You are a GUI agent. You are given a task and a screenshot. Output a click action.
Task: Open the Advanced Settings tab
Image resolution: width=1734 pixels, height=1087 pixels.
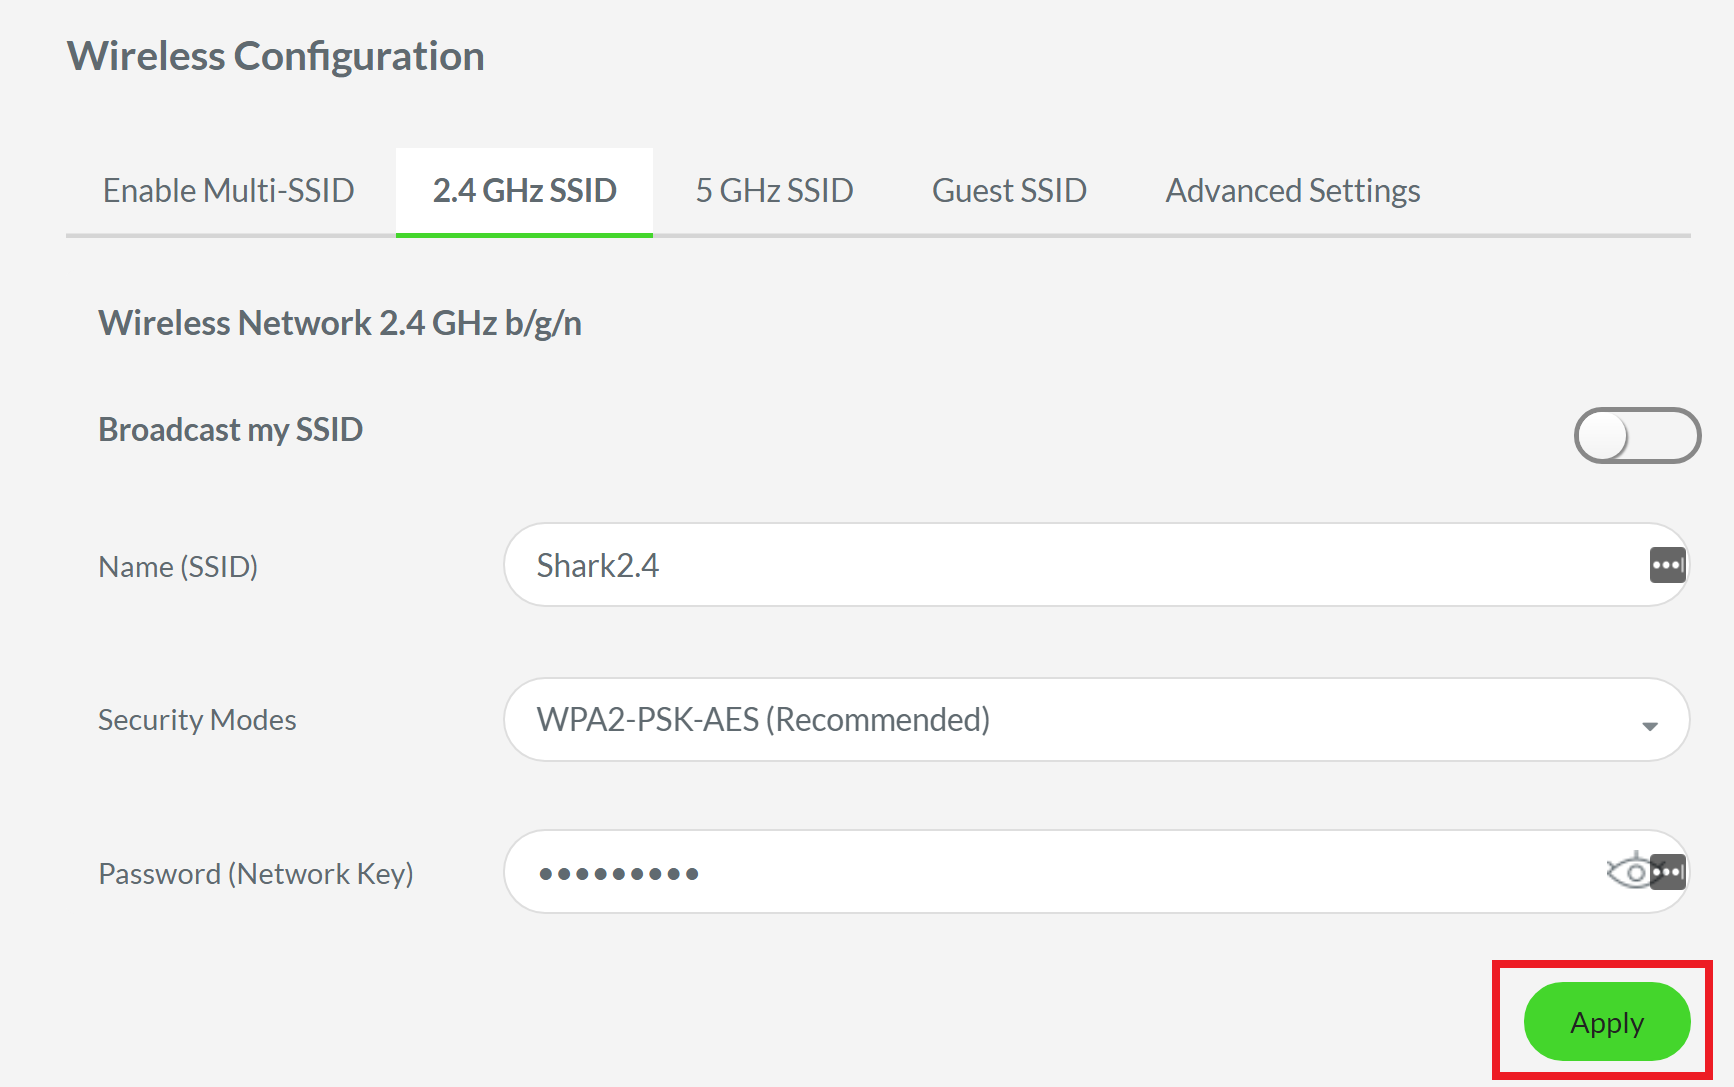tap(1292, 190)
